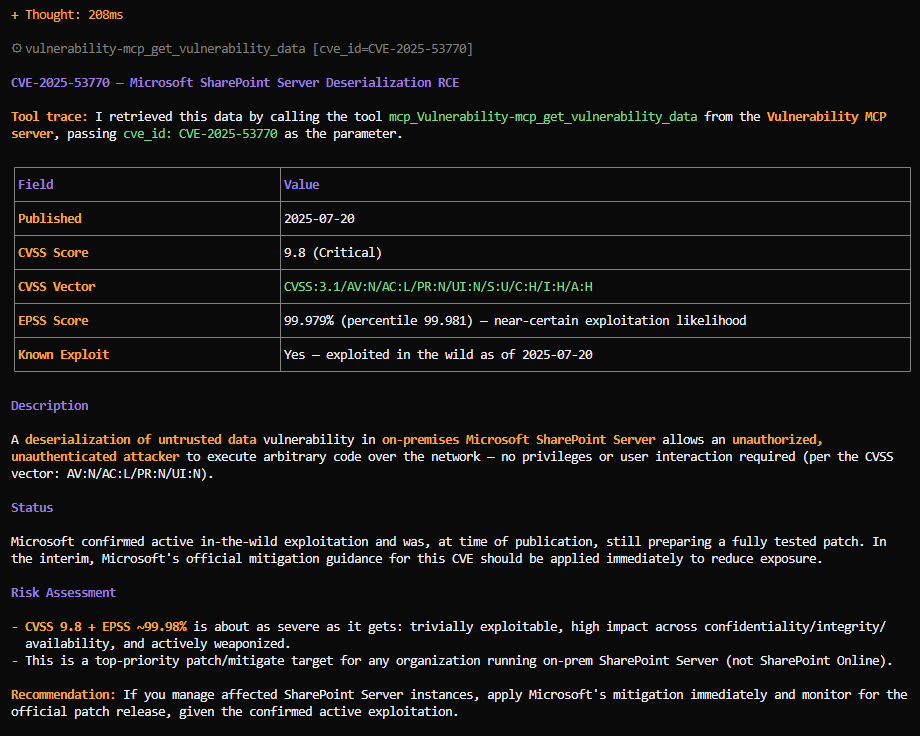920x736 pixels.
Task: Click the vulnerability-mcp_get_vulnerability_data tool call line
Action: point(242,49)
